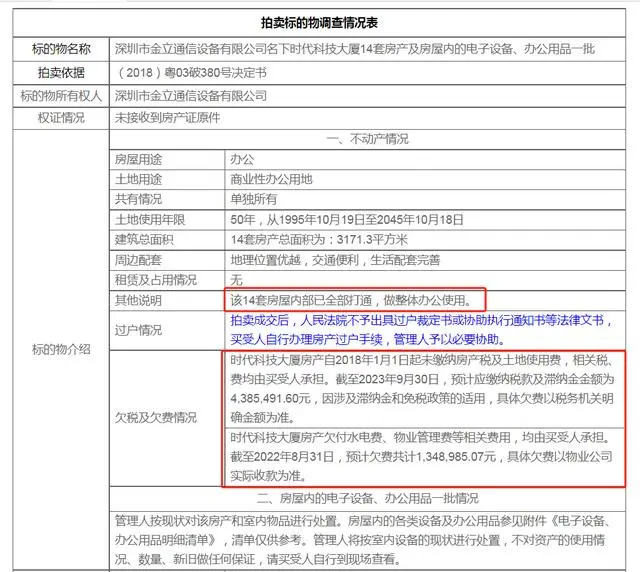Click the header 二、房屋内的电子设备、办公用品一批情况
Screen dimensions: 640x572
click(367, 499)
